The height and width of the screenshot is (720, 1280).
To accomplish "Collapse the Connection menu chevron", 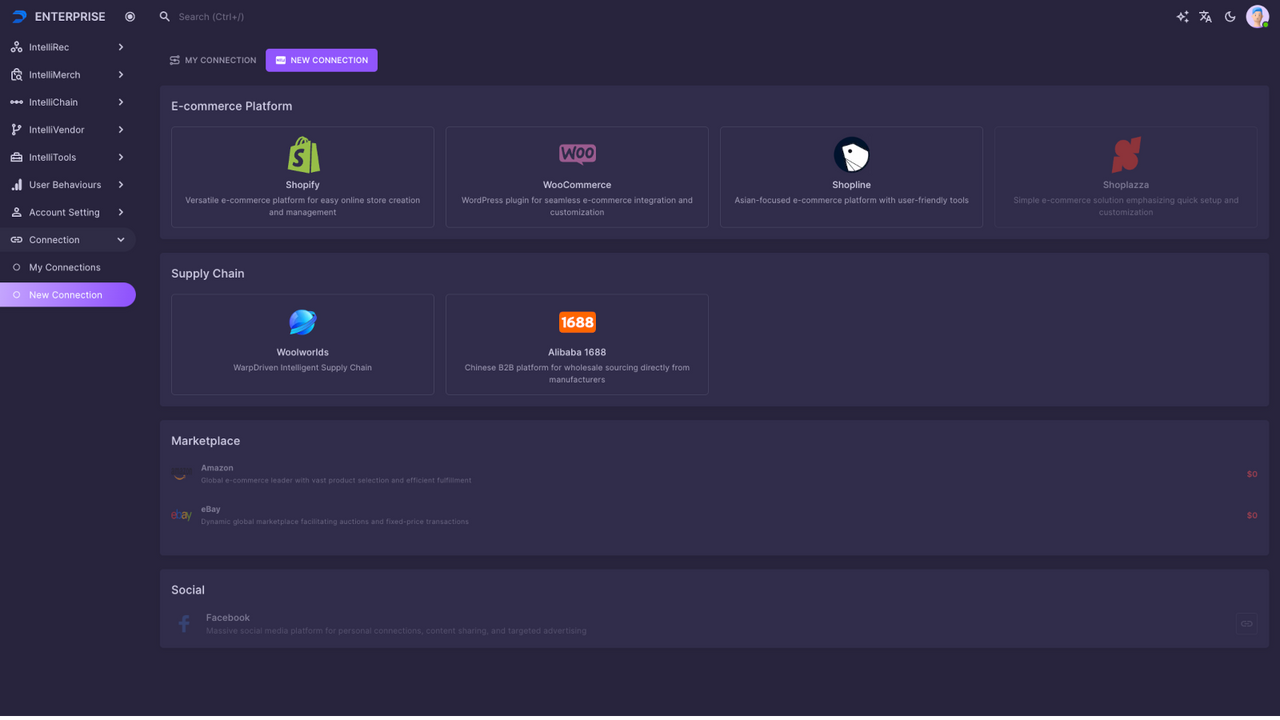I will coord(121,240).
